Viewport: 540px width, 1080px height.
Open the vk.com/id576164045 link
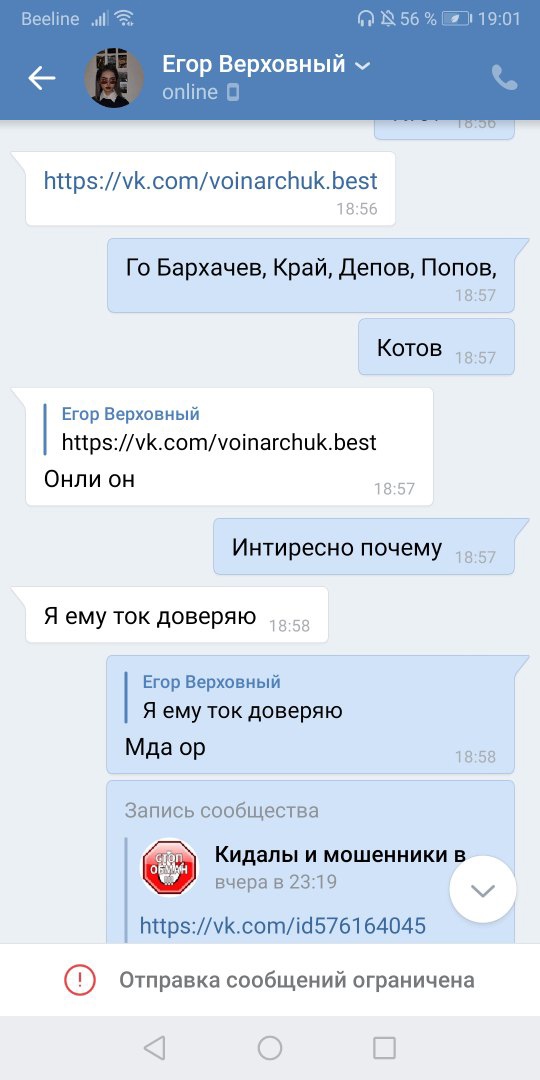tap(282, 925)
